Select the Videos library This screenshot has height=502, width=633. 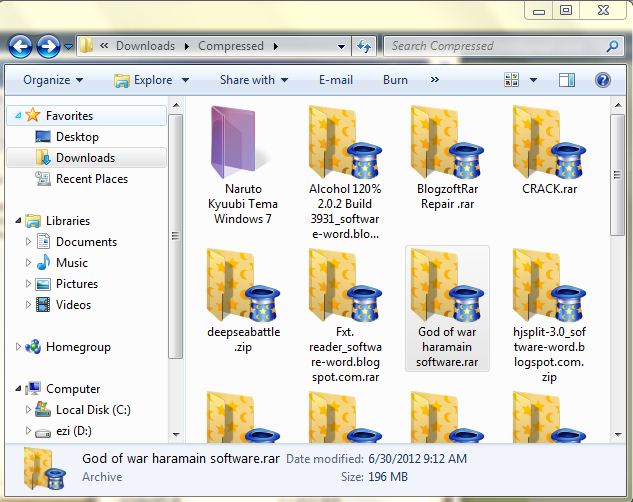click(x=73, y=305)
